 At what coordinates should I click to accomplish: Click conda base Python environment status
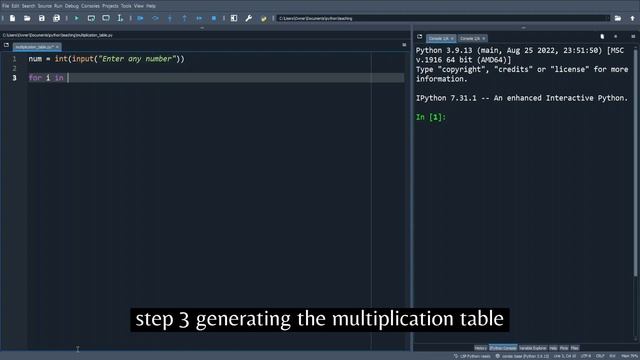pos(522,356)
